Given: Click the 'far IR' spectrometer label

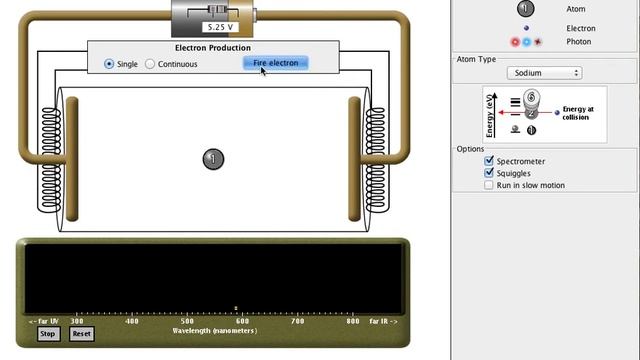Looking at the screenshot, I should click(x=383, y=321).
